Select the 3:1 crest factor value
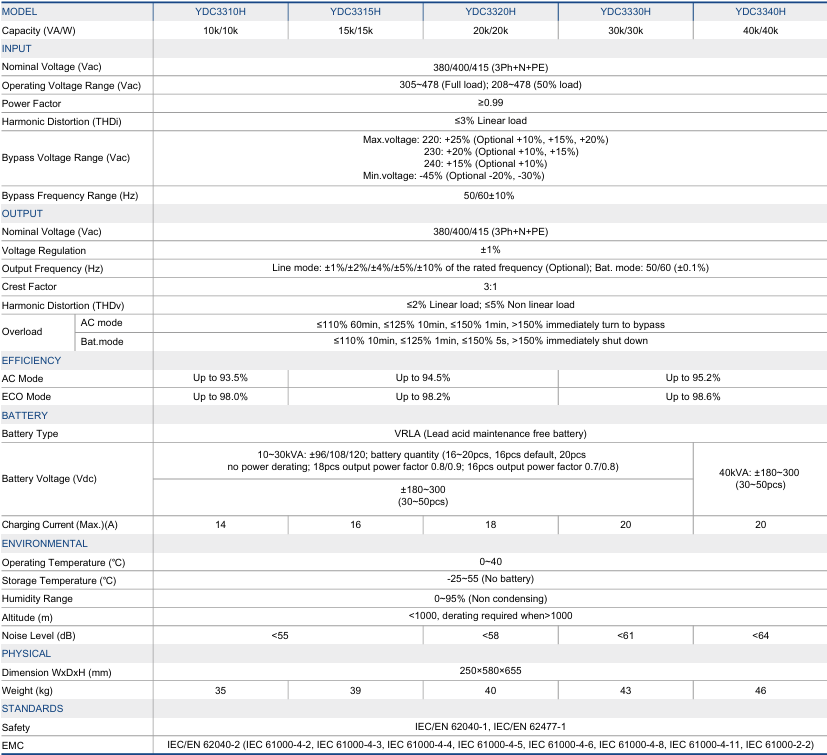 click(491, 286)
